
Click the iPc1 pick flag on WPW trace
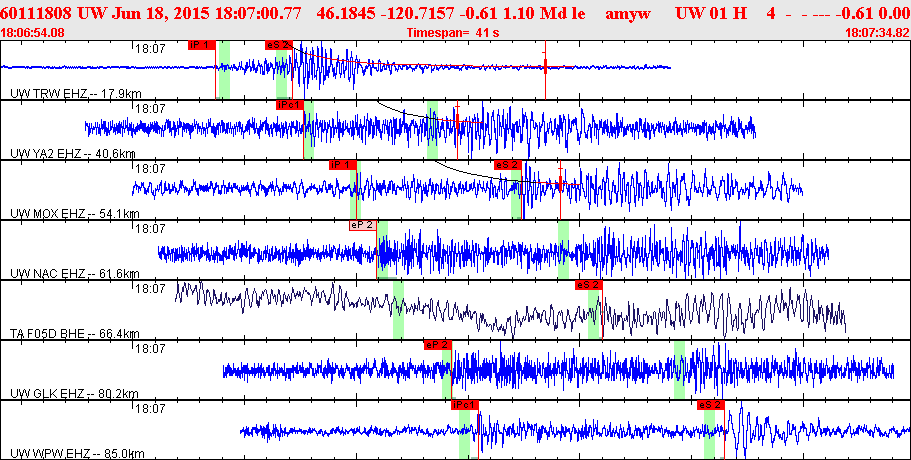tap(465, 405)
